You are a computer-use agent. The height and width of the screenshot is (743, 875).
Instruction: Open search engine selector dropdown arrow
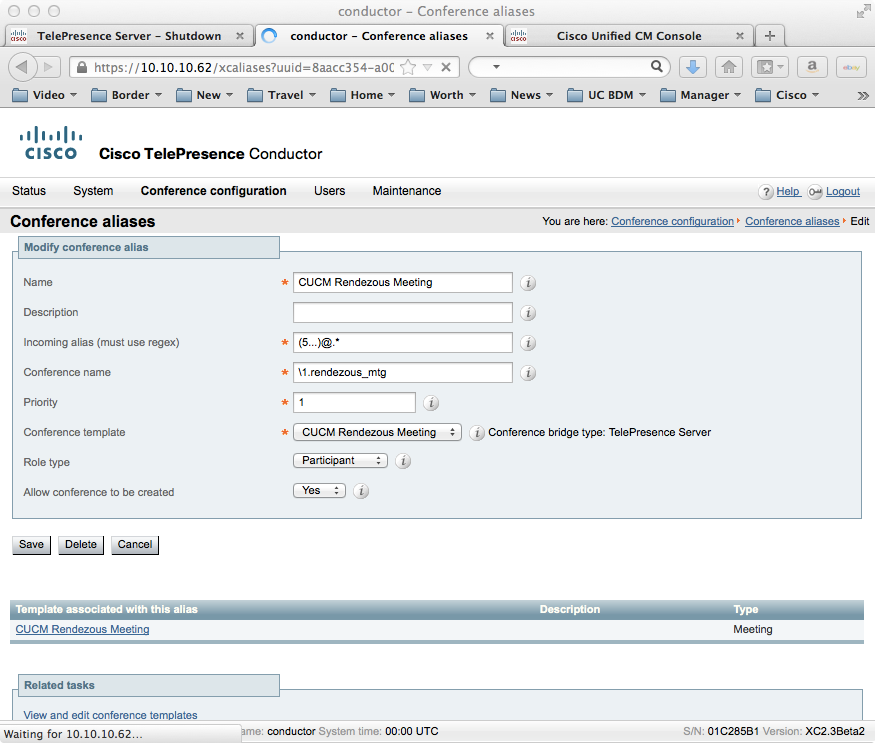tap(496, 67)
